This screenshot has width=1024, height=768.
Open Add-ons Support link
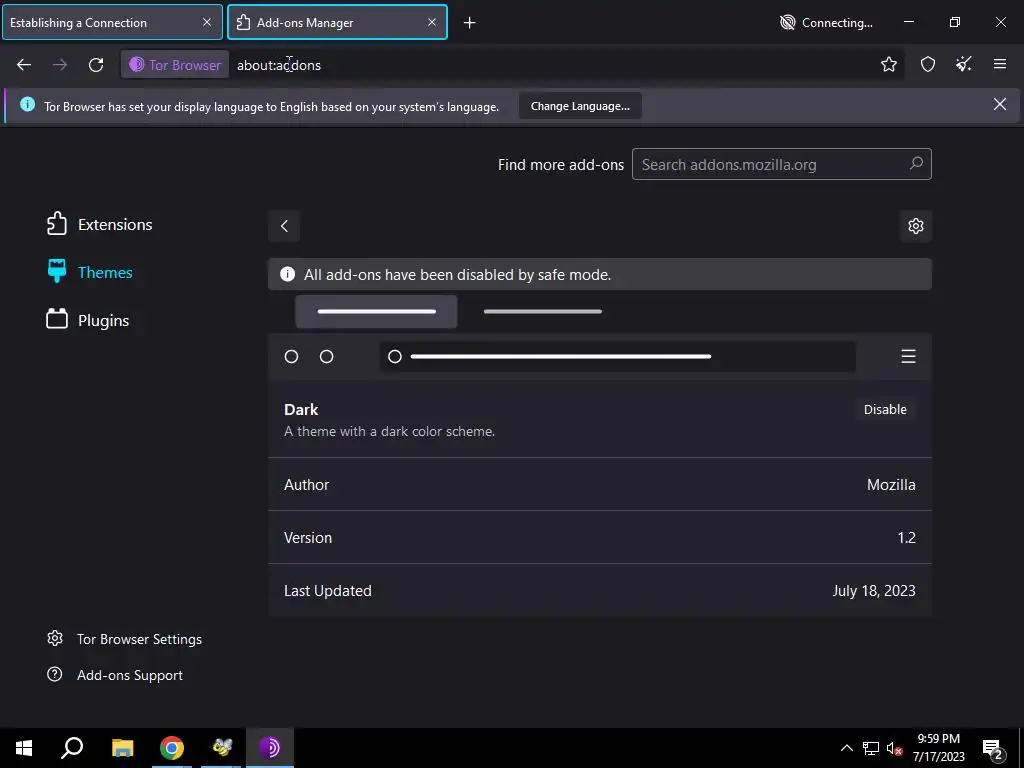pos(115,675)
